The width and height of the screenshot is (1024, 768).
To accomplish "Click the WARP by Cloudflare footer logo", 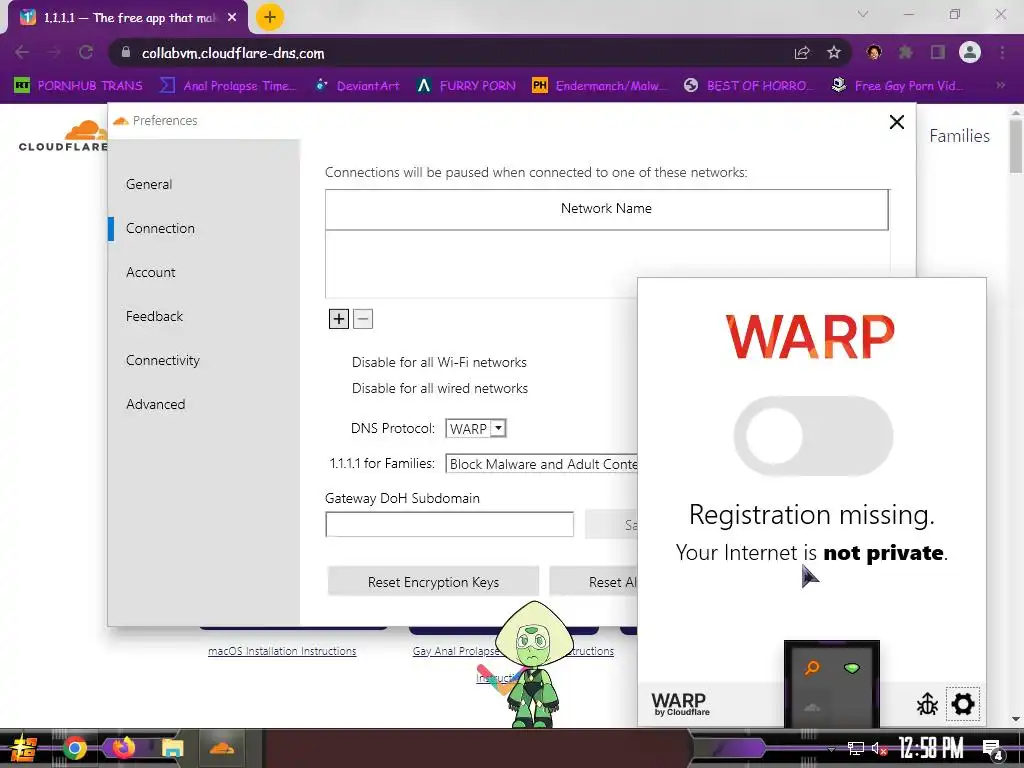I will coord(680,705).
